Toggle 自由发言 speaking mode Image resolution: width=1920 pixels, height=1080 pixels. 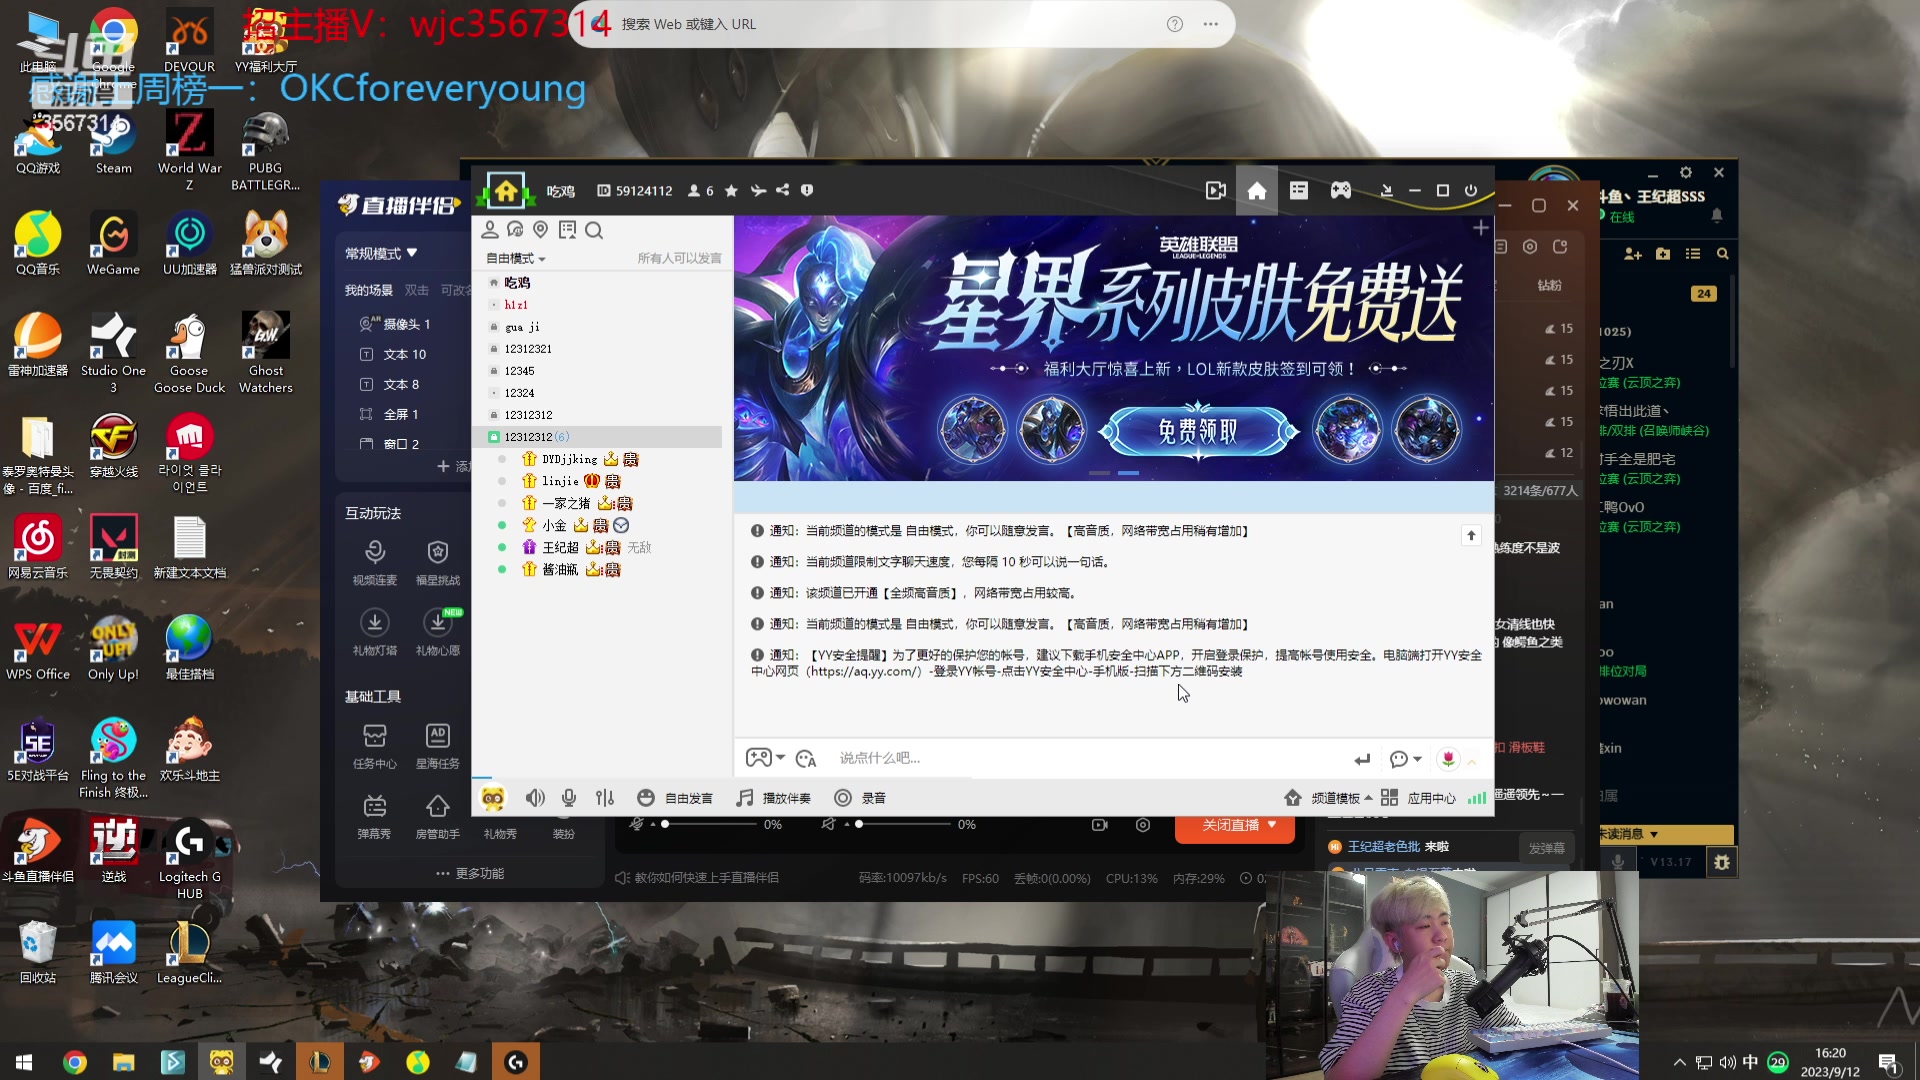tap(675, 798)
